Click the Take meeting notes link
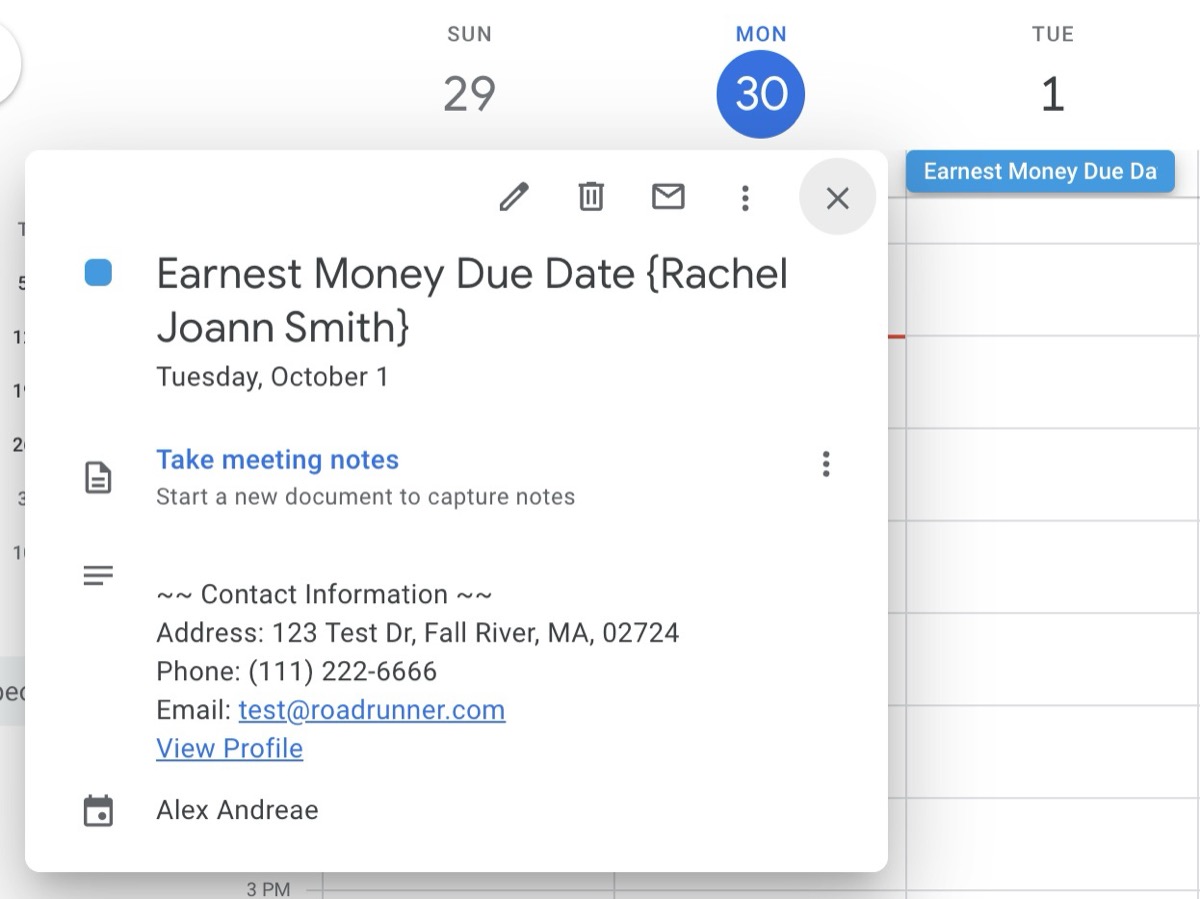The width and height of the screenshot is (1200, 899). [278, 460]
